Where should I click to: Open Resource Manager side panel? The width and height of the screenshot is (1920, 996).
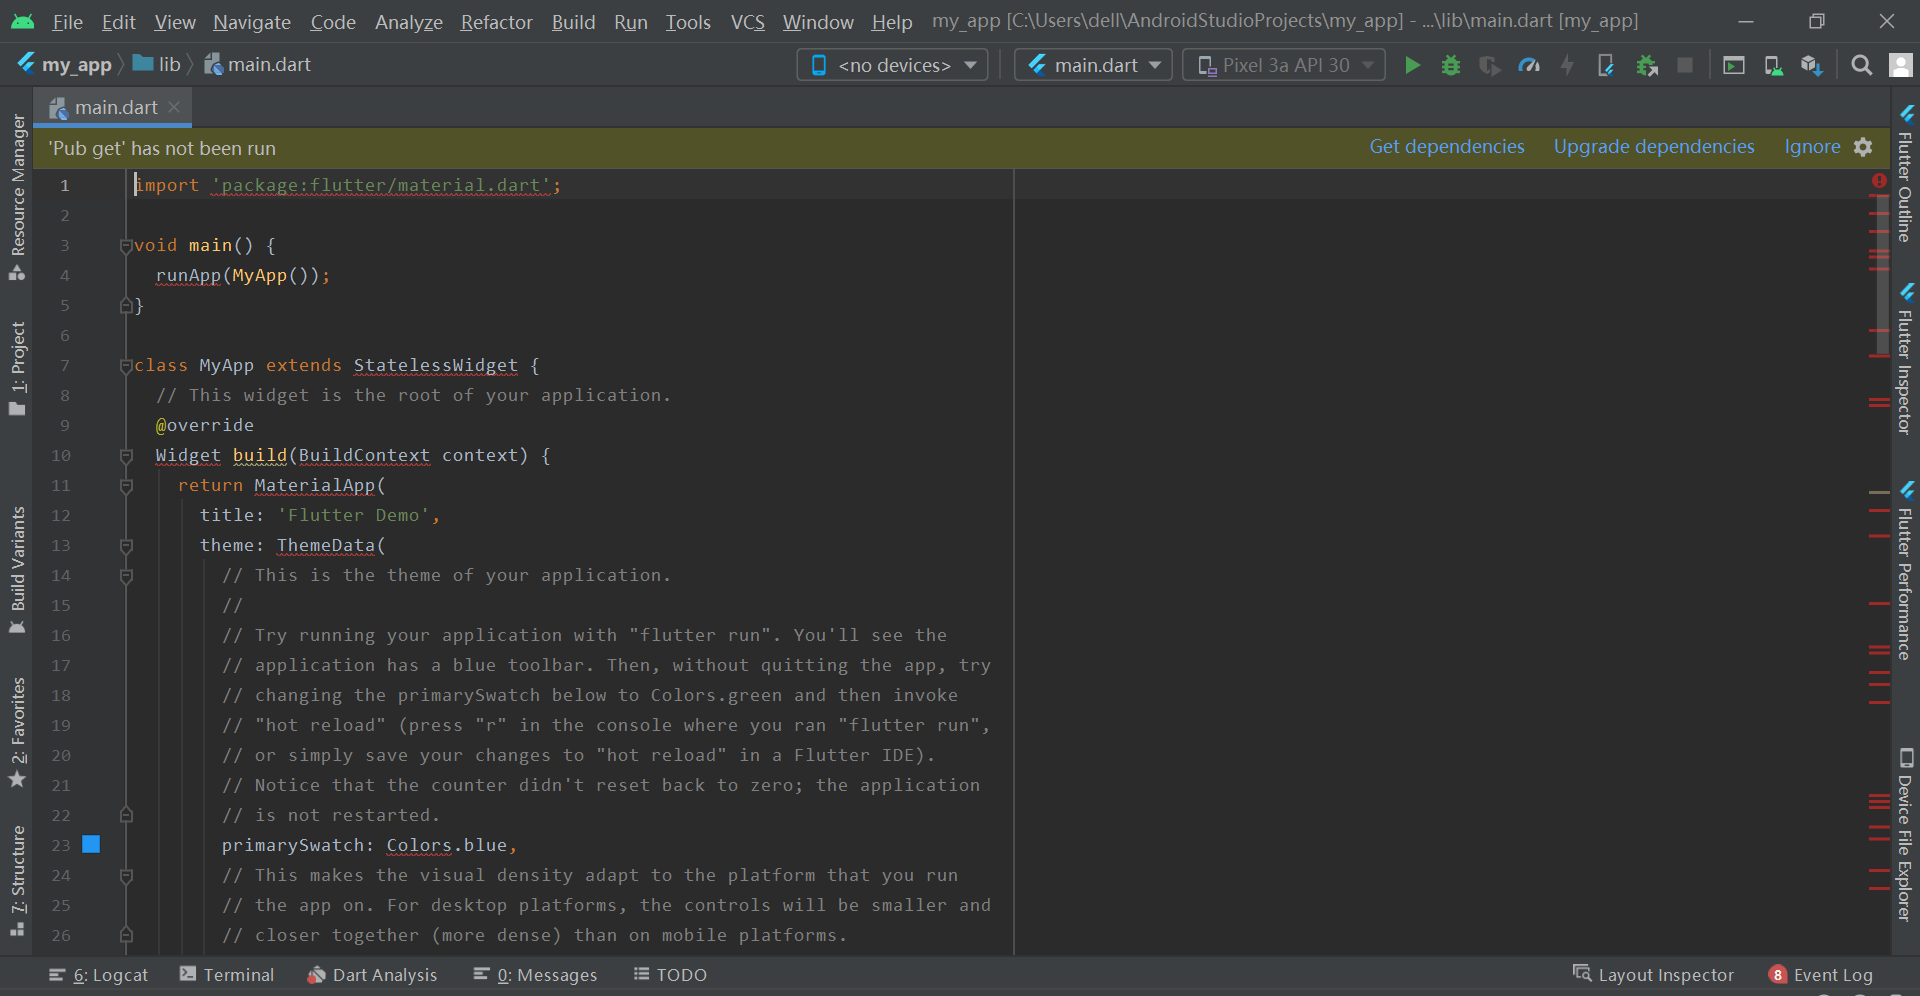[17, 196]
